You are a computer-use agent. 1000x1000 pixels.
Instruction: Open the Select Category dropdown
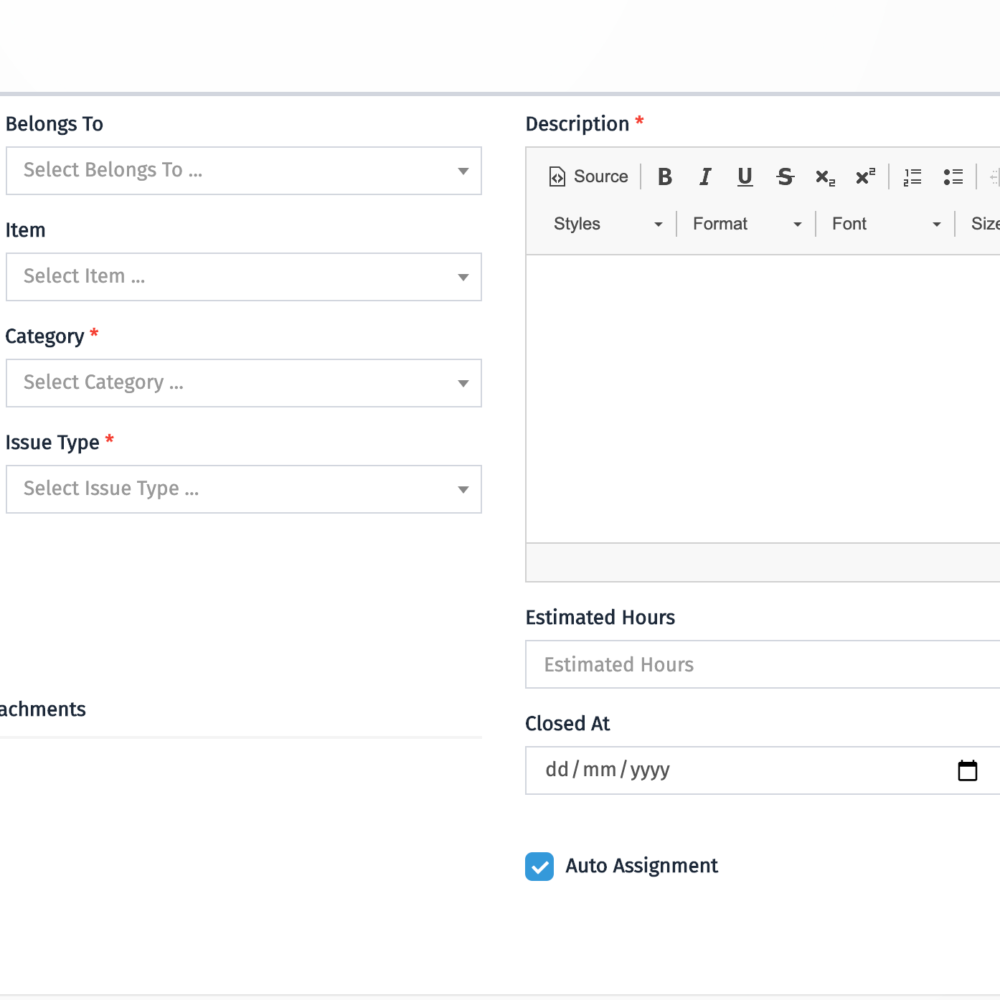[x=243, y=383]
